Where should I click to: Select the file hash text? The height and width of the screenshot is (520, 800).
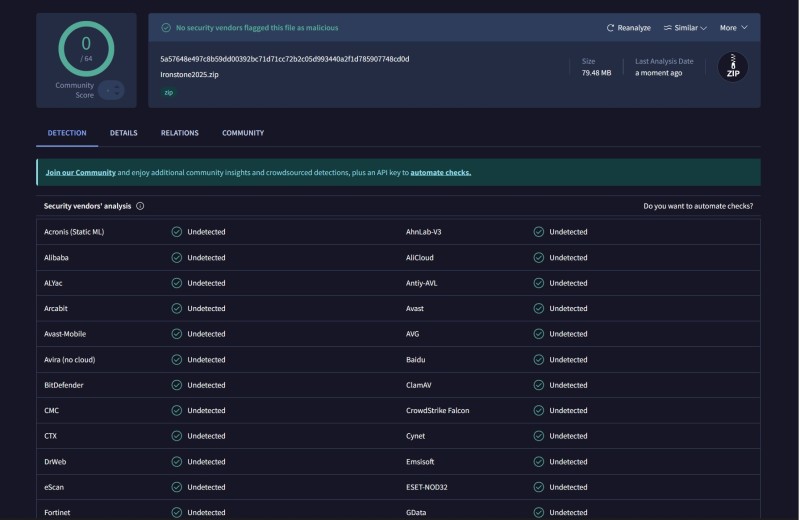[x=284, y=59]
